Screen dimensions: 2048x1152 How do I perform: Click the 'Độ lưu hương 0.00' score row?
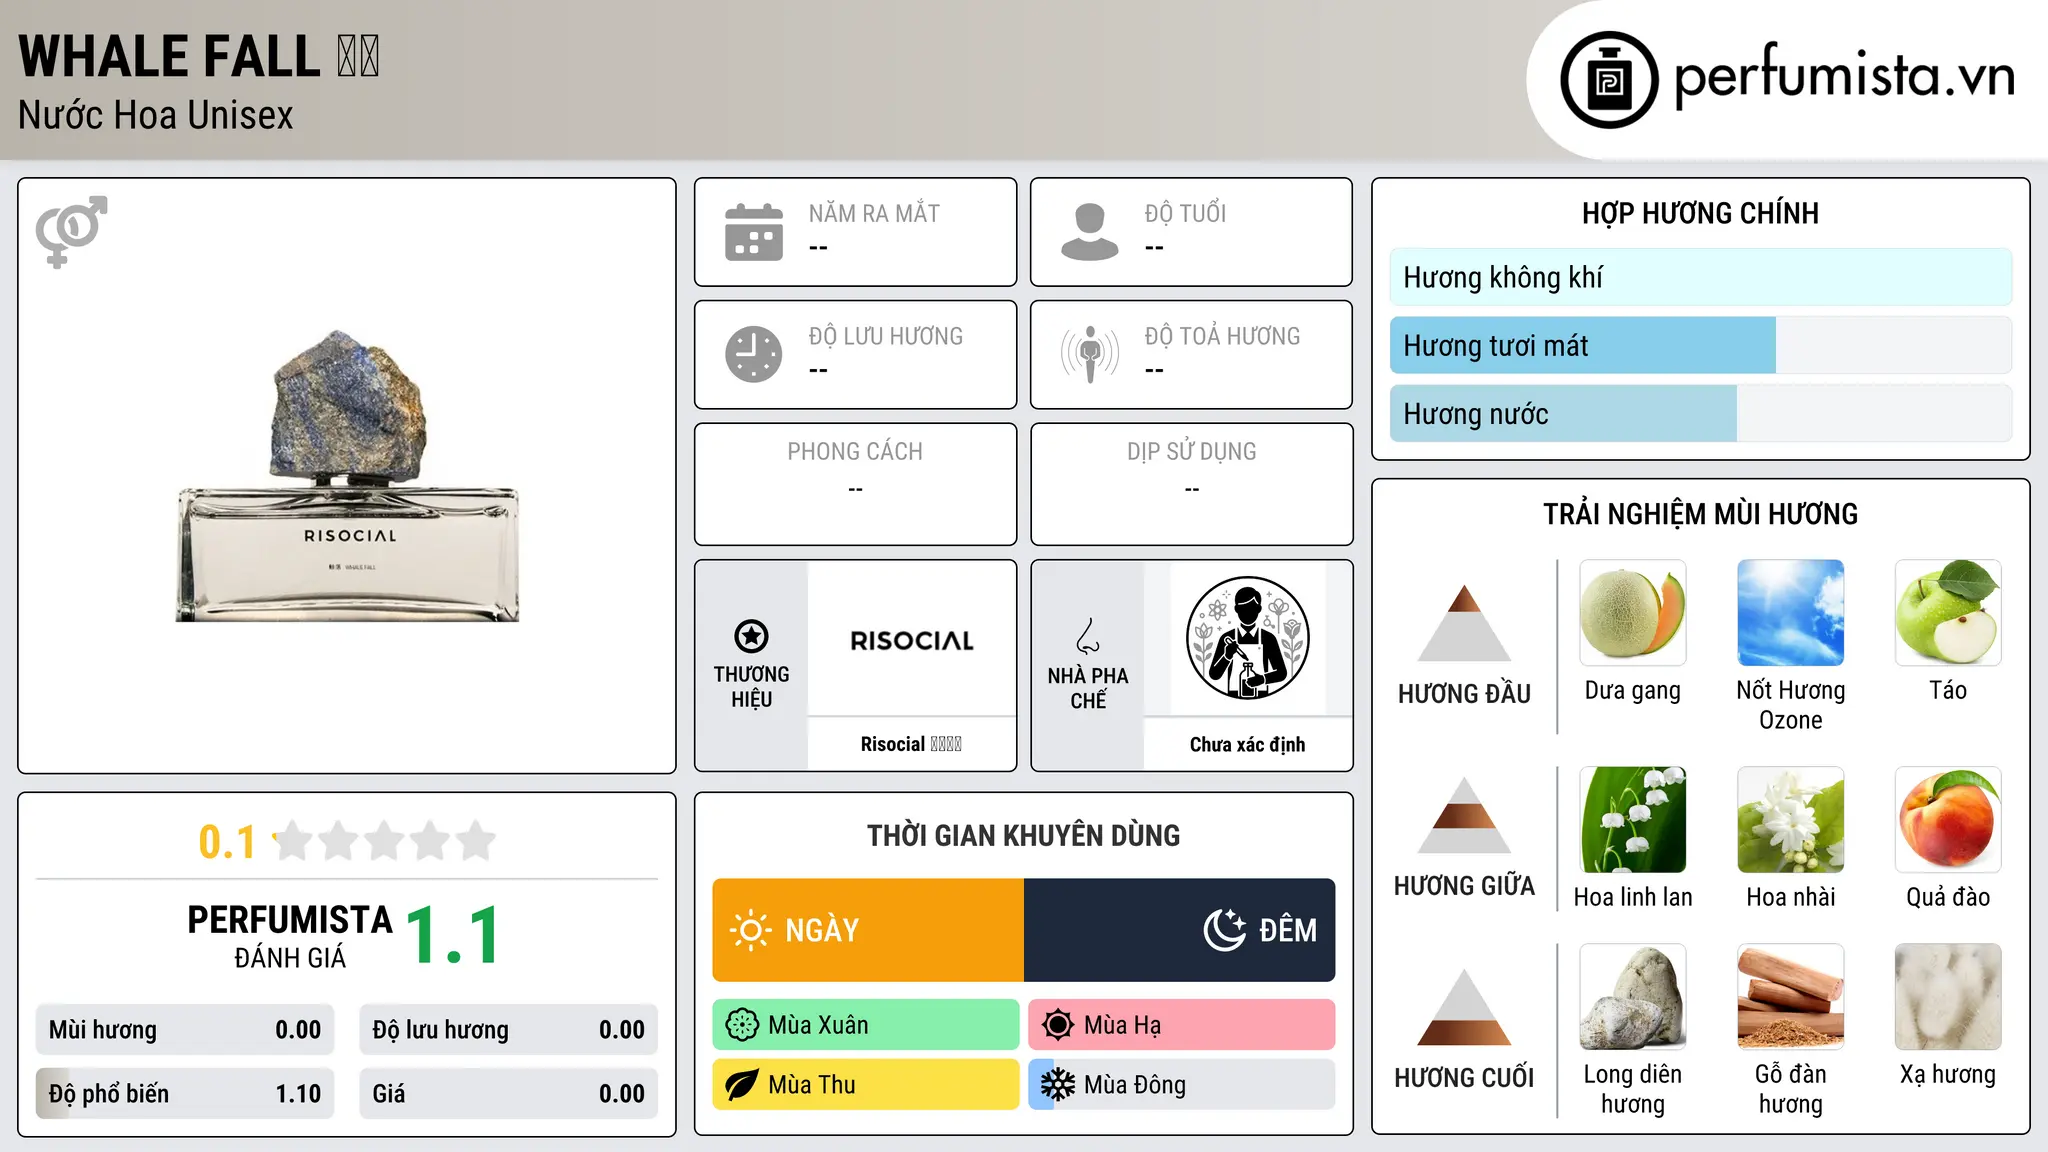(x=509, y=1030)
